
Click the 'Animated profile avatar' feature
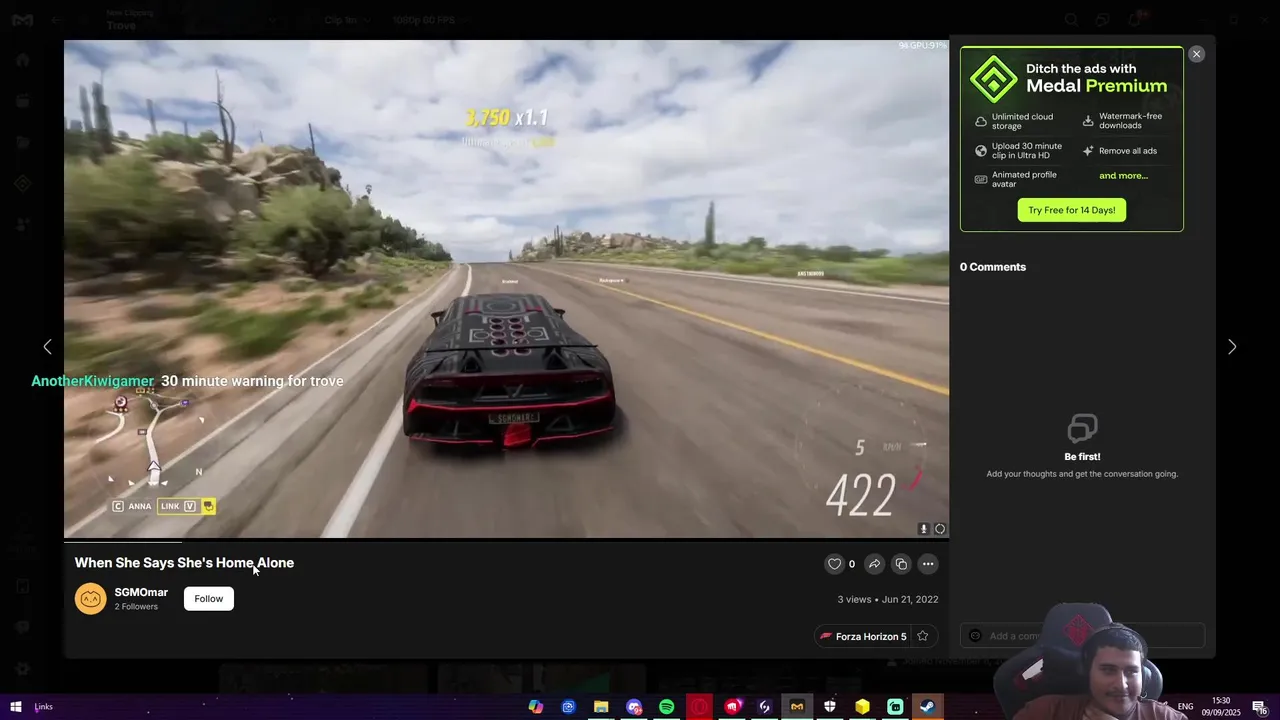click(1016, 180)
